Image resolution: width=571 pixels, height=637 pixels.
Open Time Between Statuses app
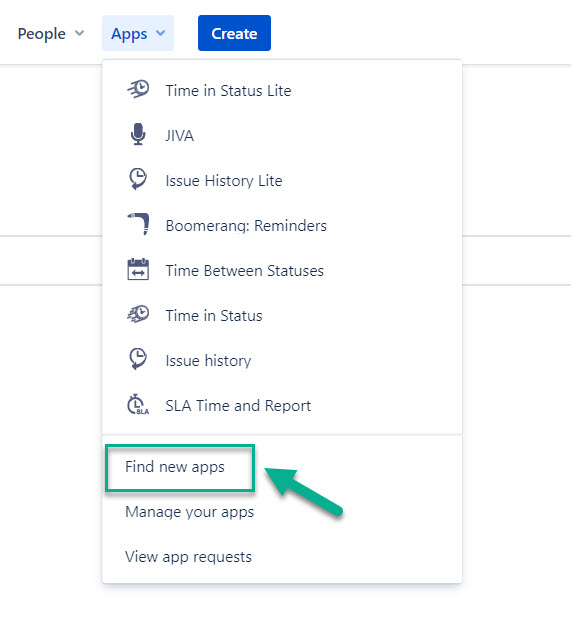(x=282, y=271)
